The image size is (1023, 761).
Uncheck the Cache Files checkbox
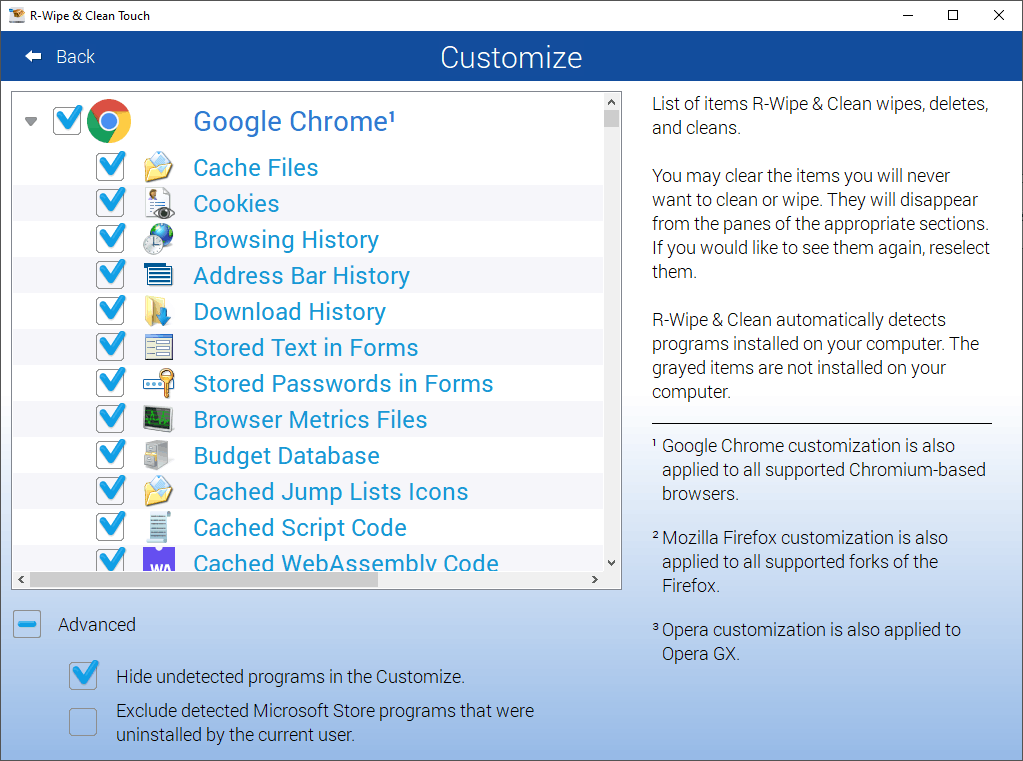coord(110,166)
